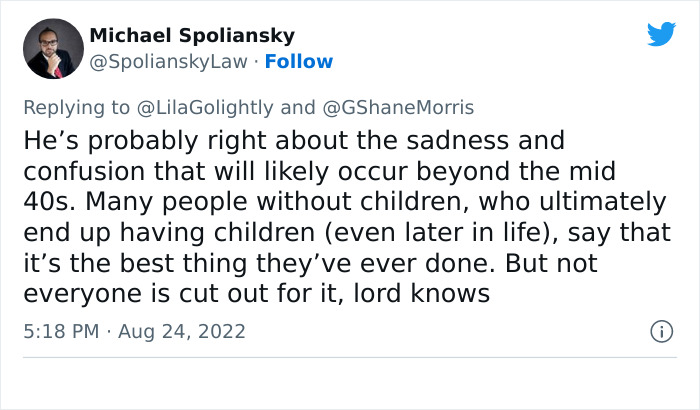Click the divider line below the timestamp
This screenshot has width=700, height=410.
click(350, 357)
